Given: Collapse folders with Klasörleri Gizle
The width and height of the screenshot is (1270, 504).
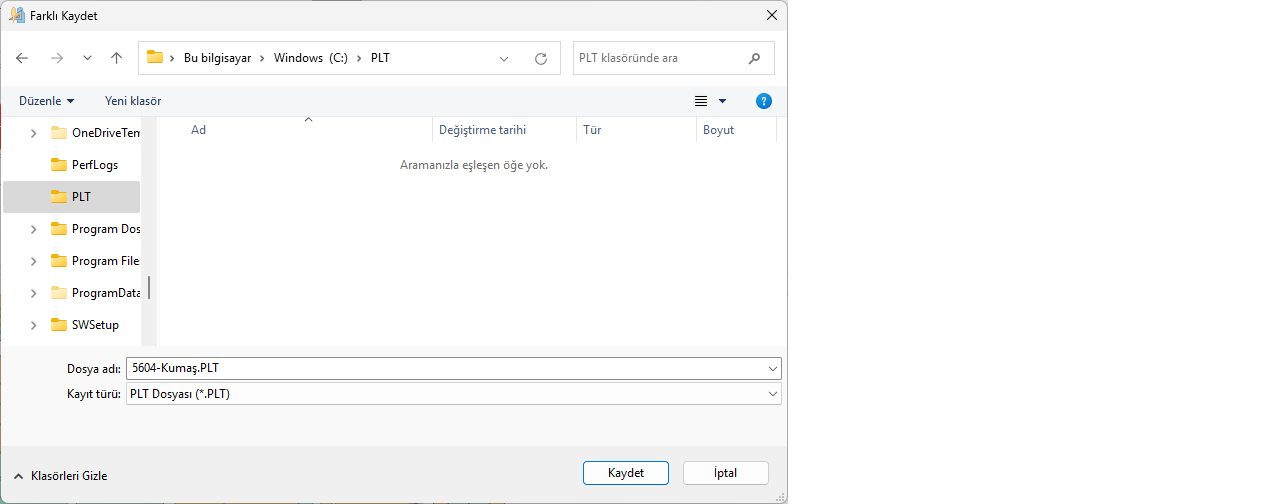Looking at the screenshot, I should coord(61,476).
